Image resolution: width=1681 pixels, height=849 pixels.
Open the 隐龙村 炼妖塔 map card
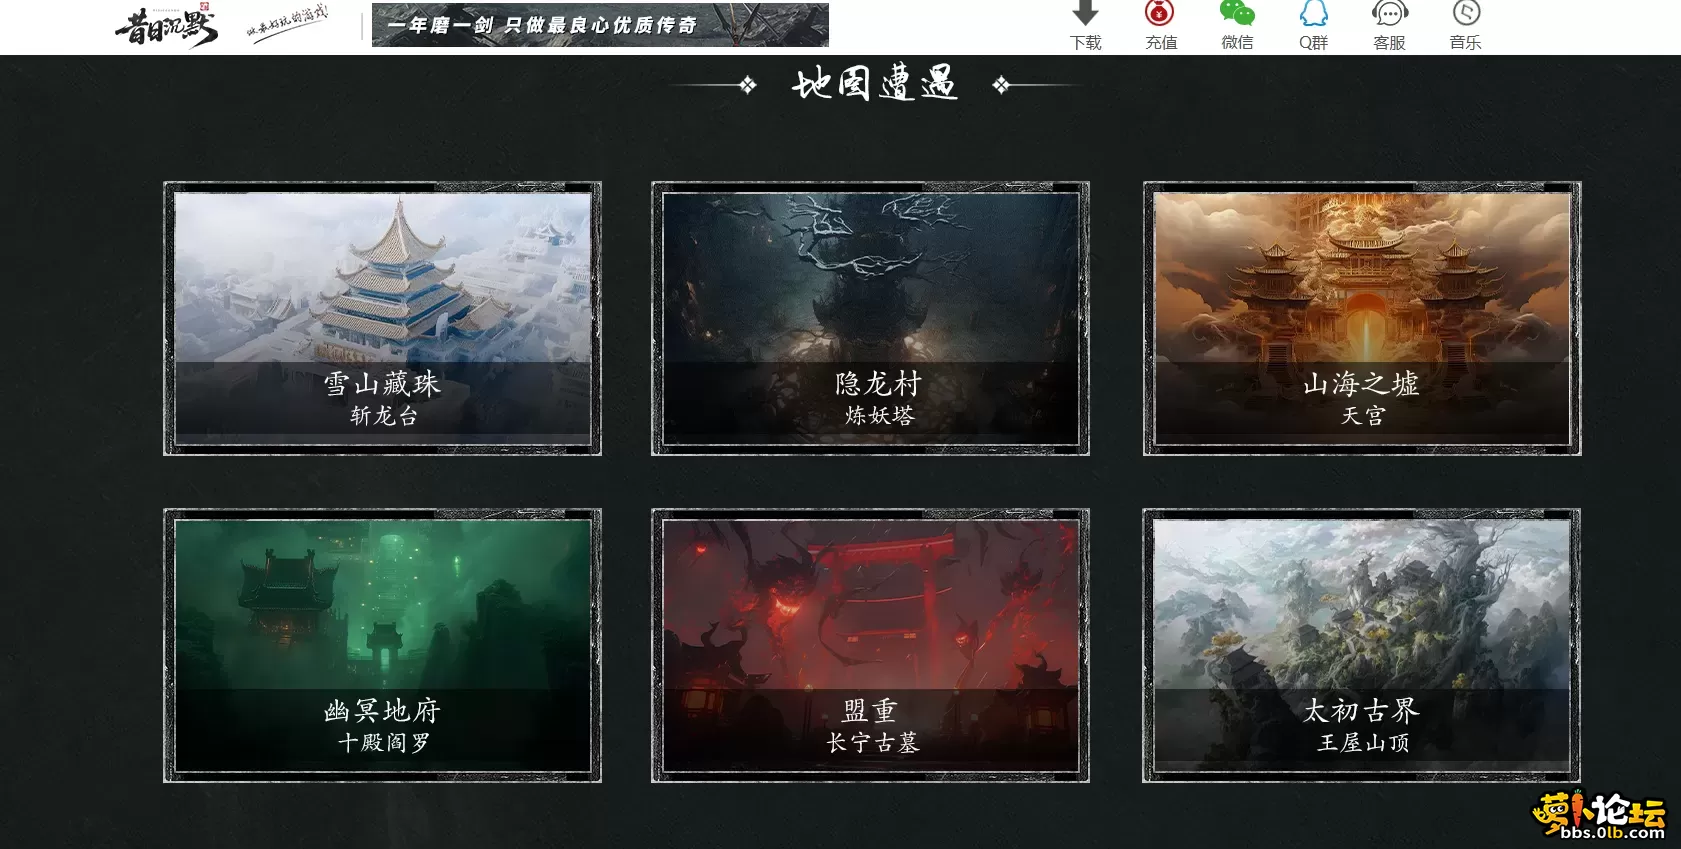pyautogui.click(x=870, y=318)
